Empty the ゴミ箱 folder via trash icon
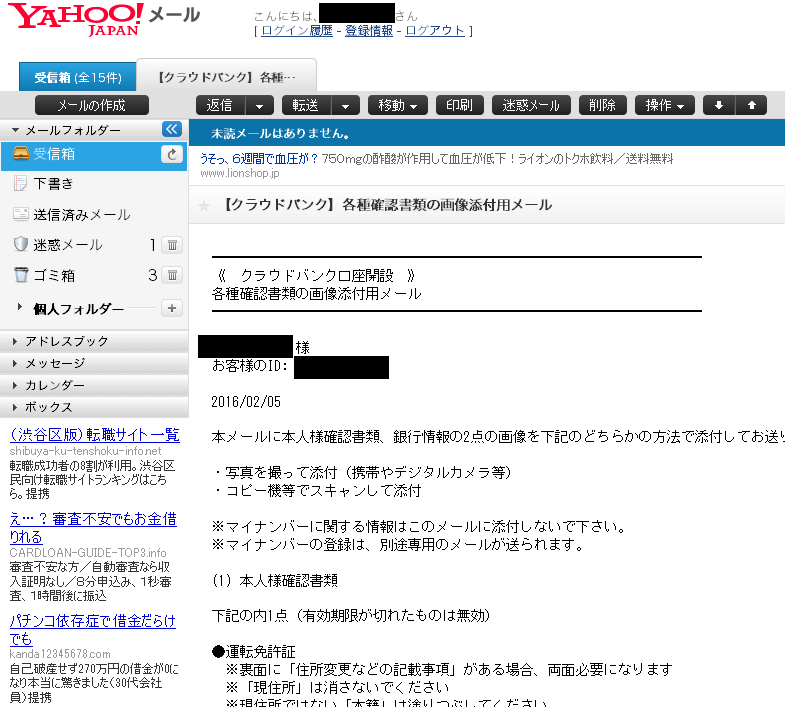 172,275
